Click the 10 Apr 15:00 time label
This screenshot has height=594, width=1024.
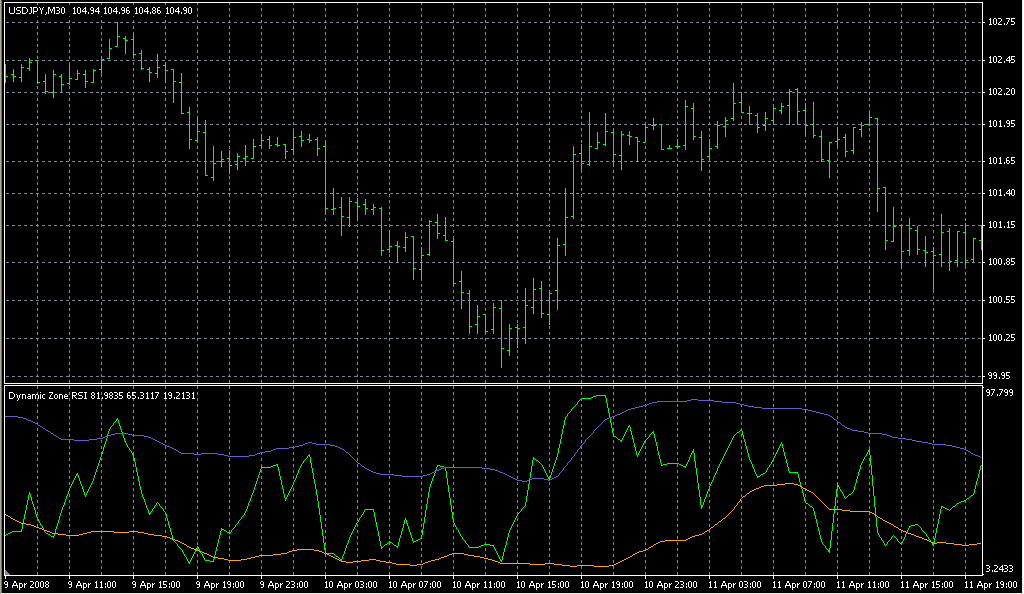point(542,583)
